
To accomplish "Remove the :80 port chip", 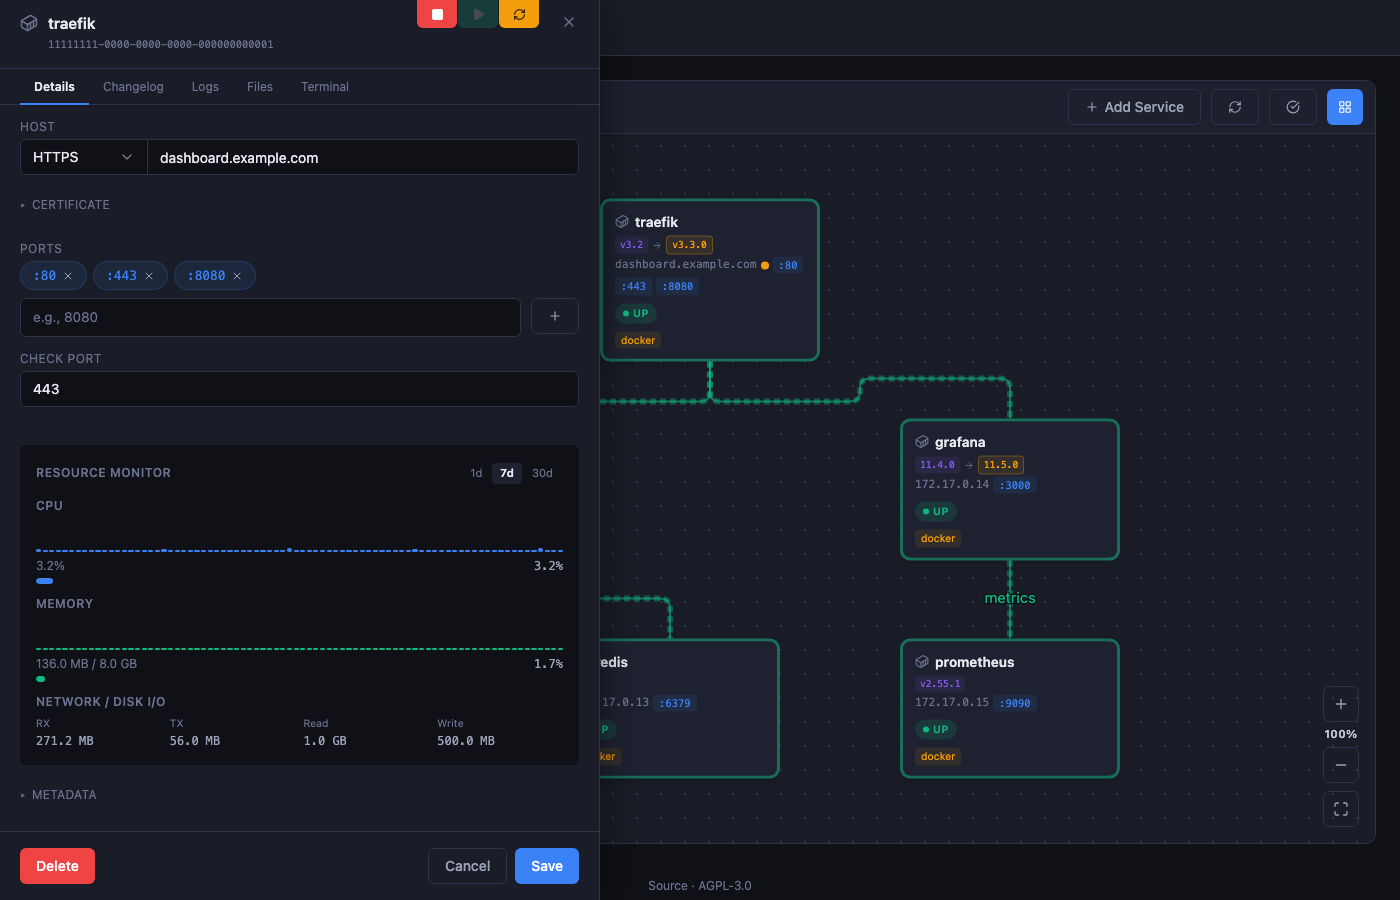I will point(68,276).
